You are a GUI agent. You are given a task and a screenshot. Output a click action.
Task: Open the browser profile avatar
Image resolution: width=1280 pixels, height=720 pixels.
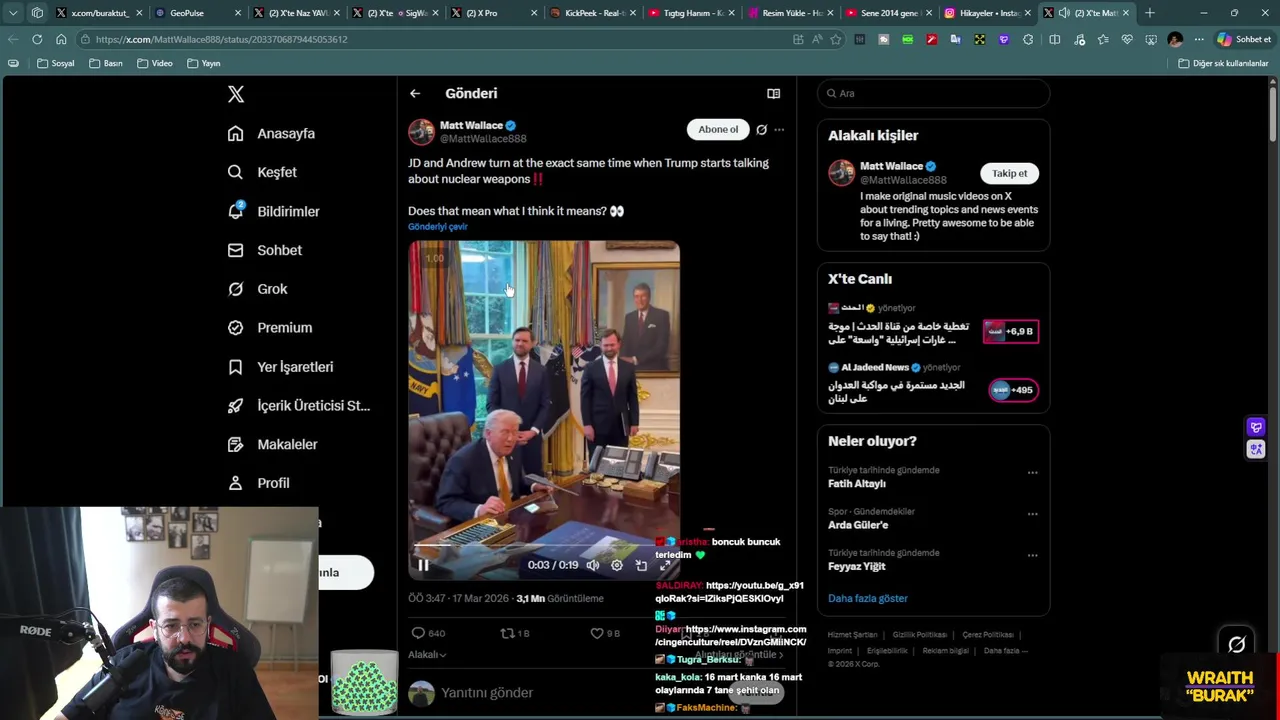point(1175,39)
